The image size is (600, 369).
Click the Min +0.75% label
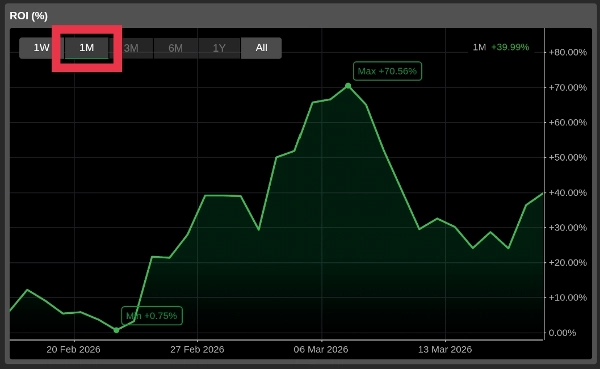[152, 316]
